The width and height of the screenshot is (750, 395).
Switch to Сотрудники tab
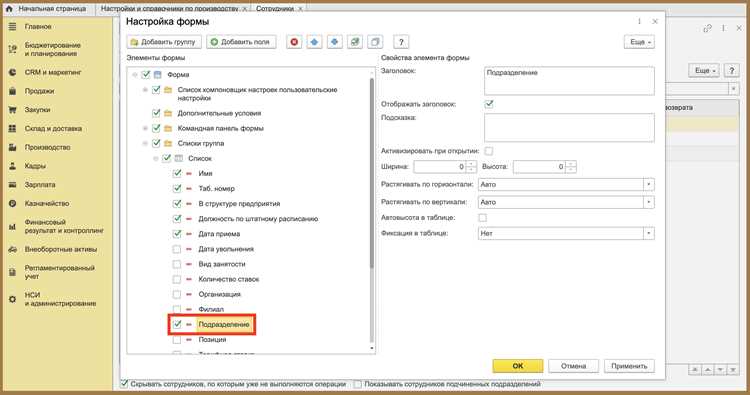point(275,9)
